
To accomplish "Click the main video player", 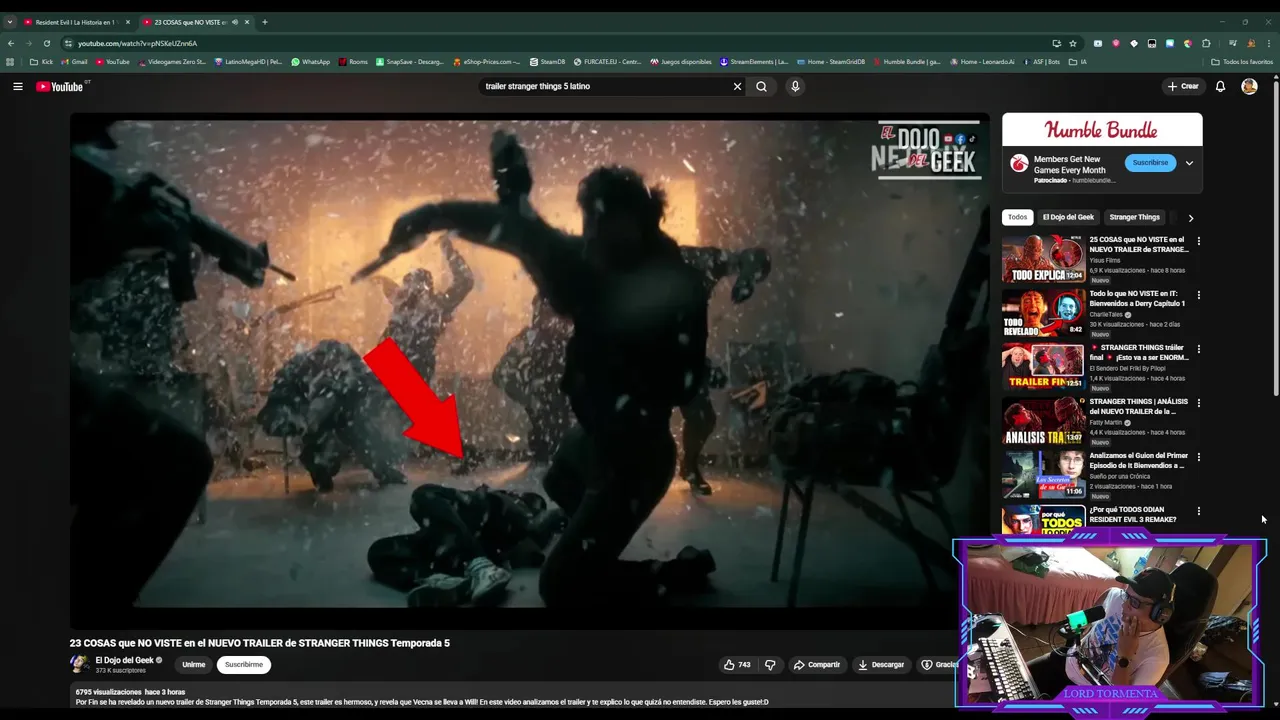I will [x=529, y=369].
